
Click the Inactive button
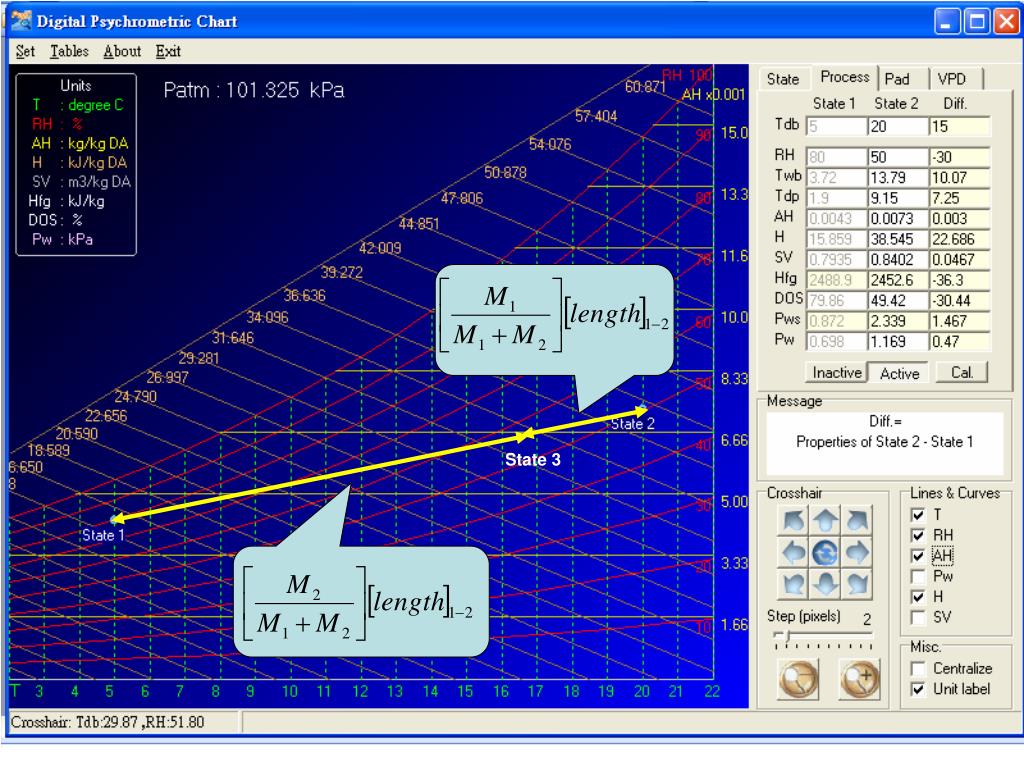click(837, 373)
